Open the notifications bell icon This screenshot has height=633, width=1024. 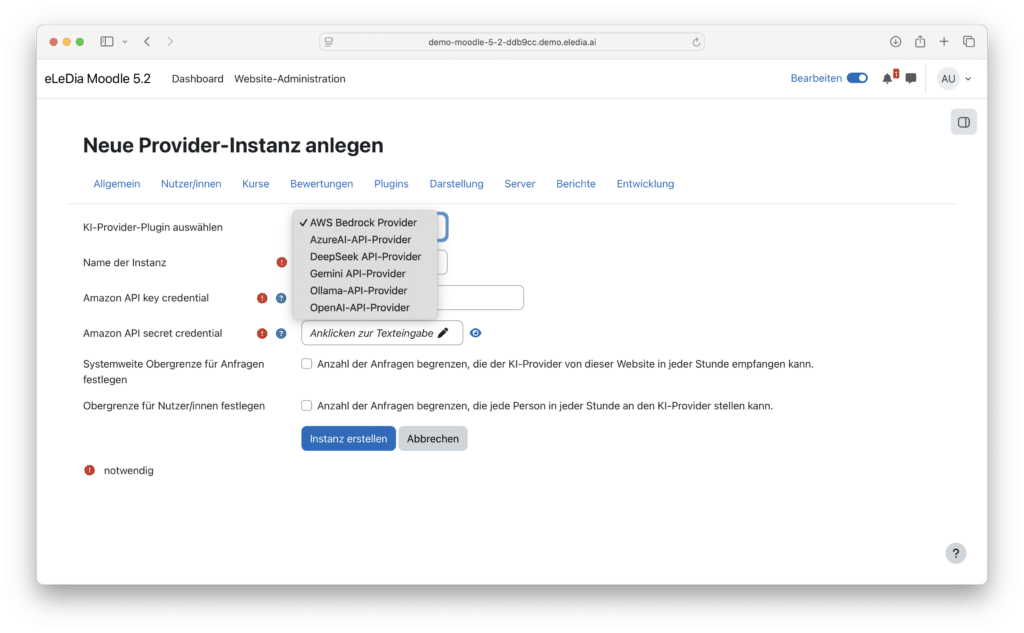887,79
